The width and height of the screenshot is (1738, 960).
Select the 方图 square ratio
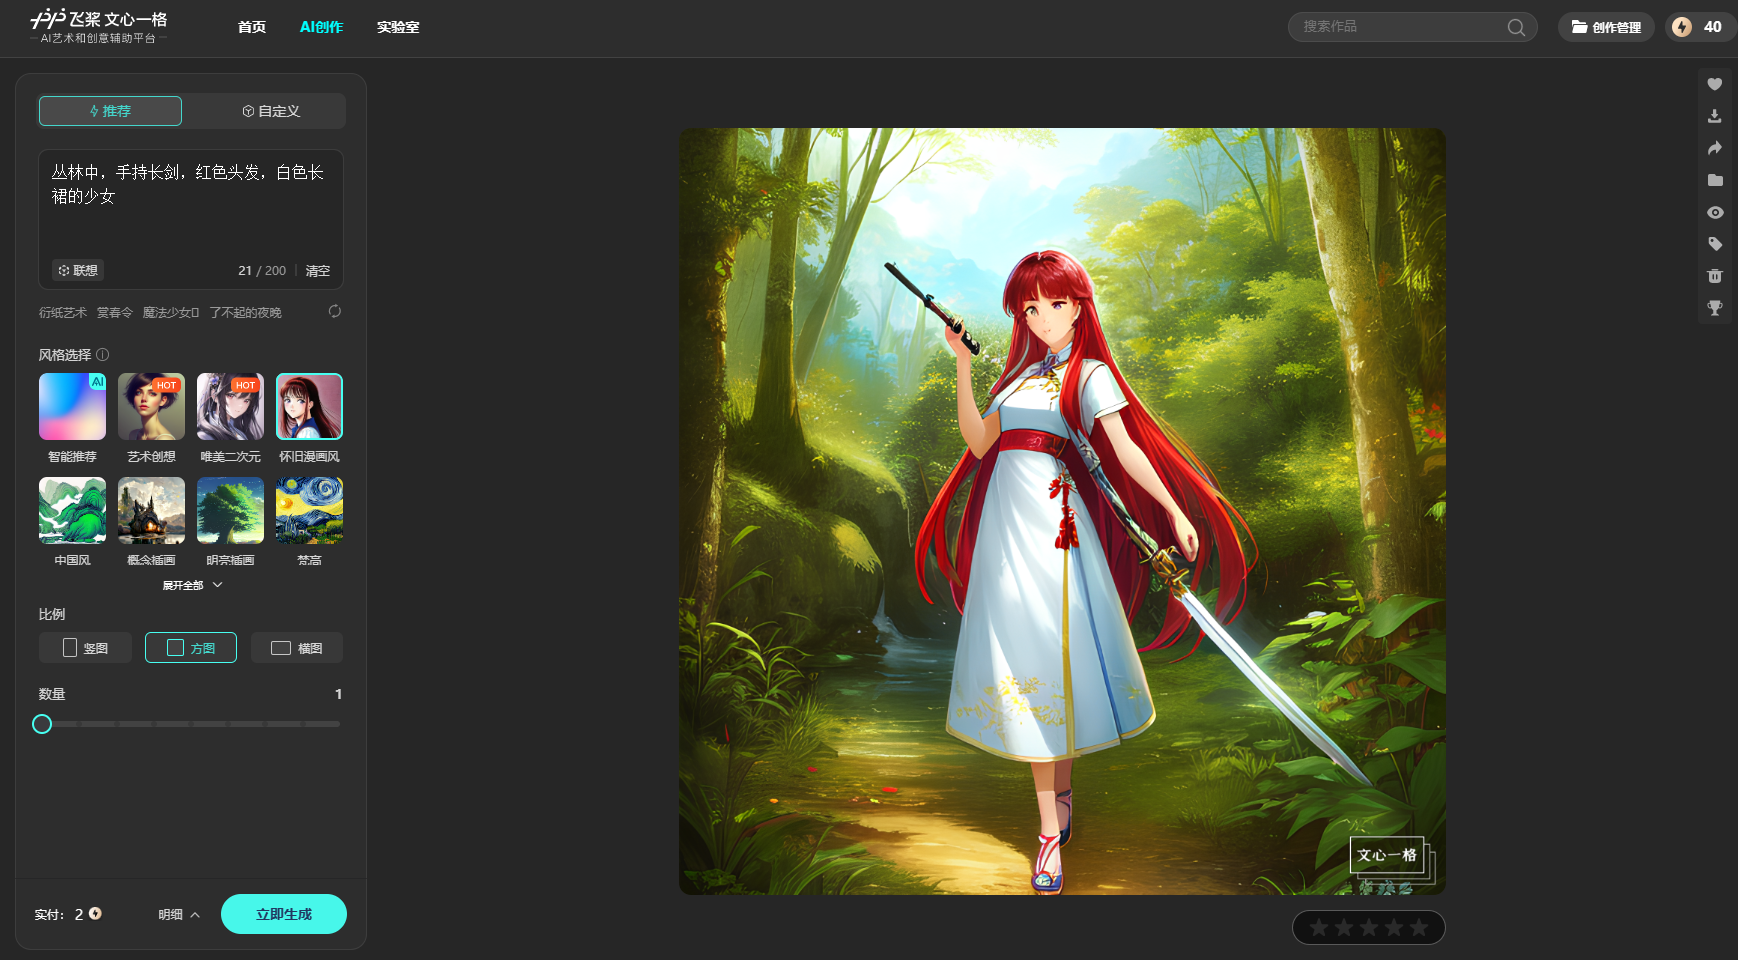191,648
